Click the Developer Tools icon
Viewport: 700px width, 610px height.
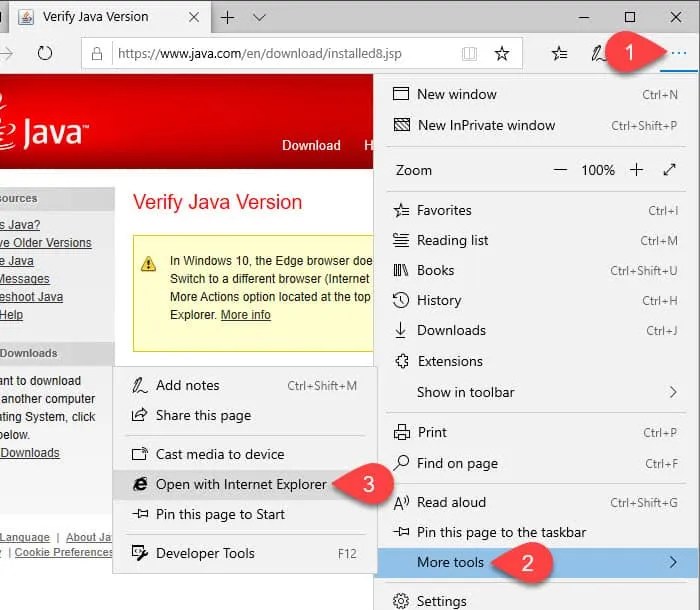[140, 553]
